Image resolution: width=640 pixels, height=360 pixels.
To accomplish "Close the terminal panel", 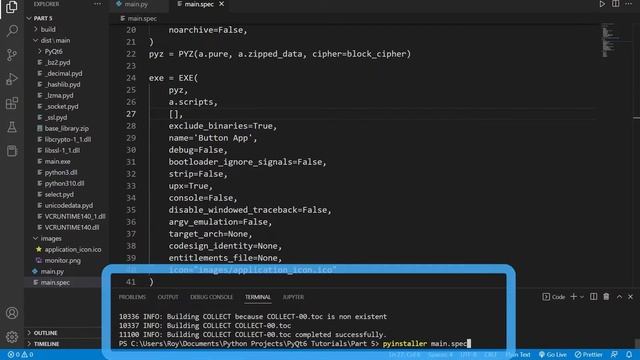I will (631, 297).
